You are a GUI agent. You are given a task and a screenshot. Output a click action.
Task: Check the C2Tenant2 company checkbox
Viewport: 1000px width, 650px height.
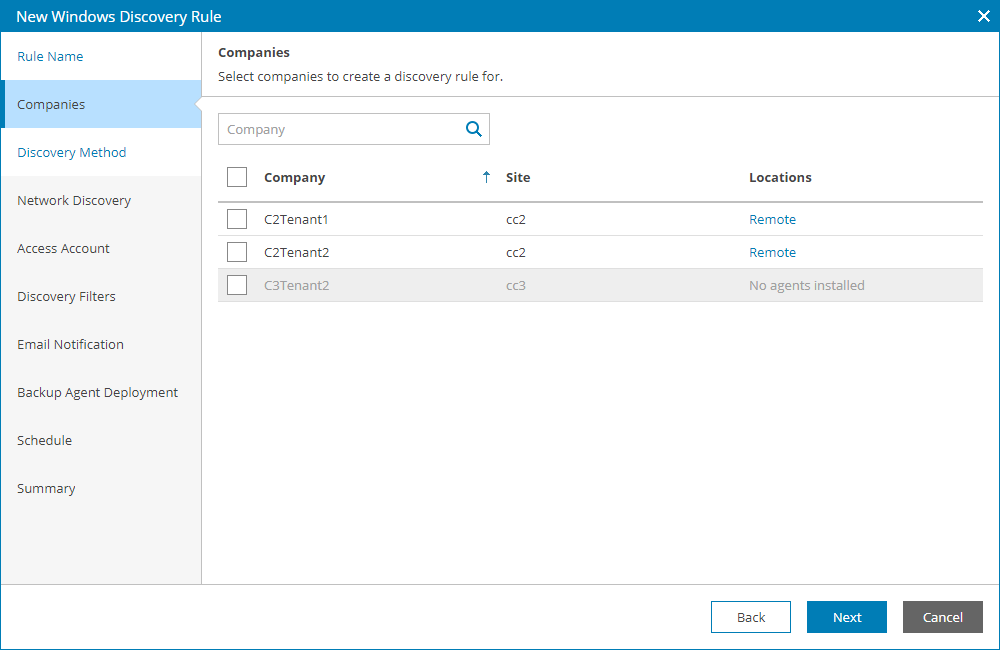click(237, 252)
